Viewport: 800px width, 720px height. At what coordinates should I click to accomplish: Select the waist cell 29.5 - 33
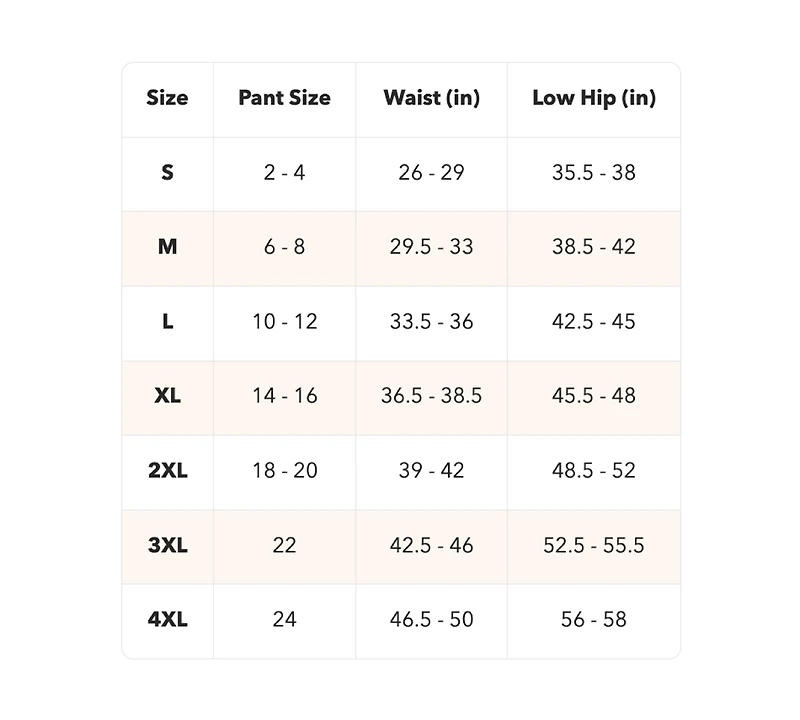tap(431, 247)
